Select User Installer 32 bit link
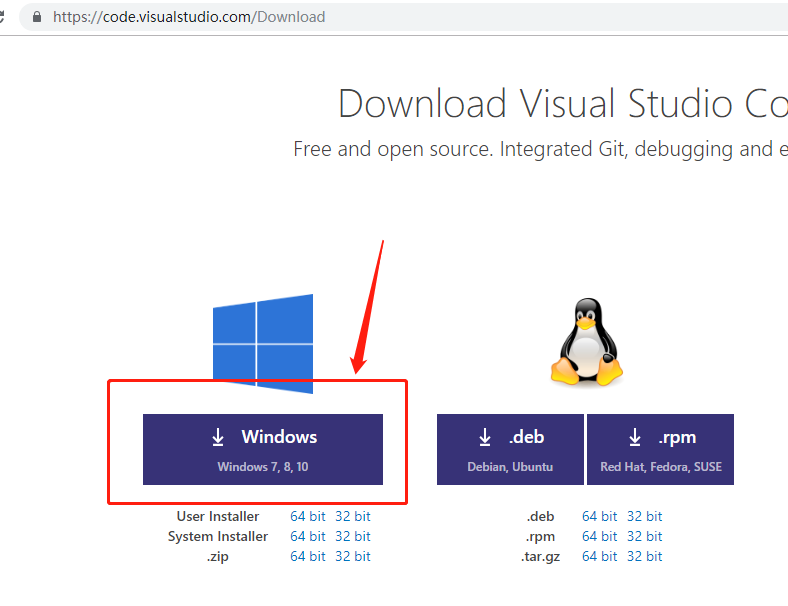 (x=353, y=516)
